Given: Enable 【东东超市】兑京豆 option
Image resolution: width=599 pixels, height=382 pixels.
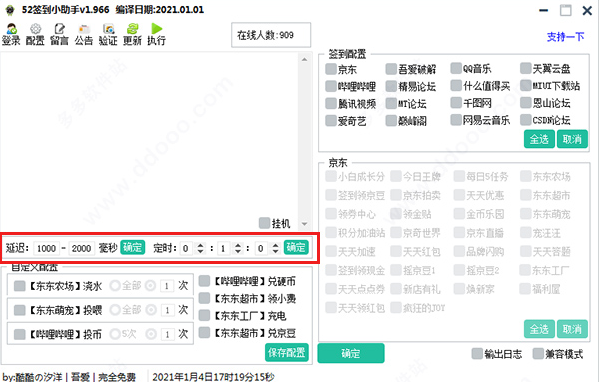Looking at the screenshot, I should (204, 333).
